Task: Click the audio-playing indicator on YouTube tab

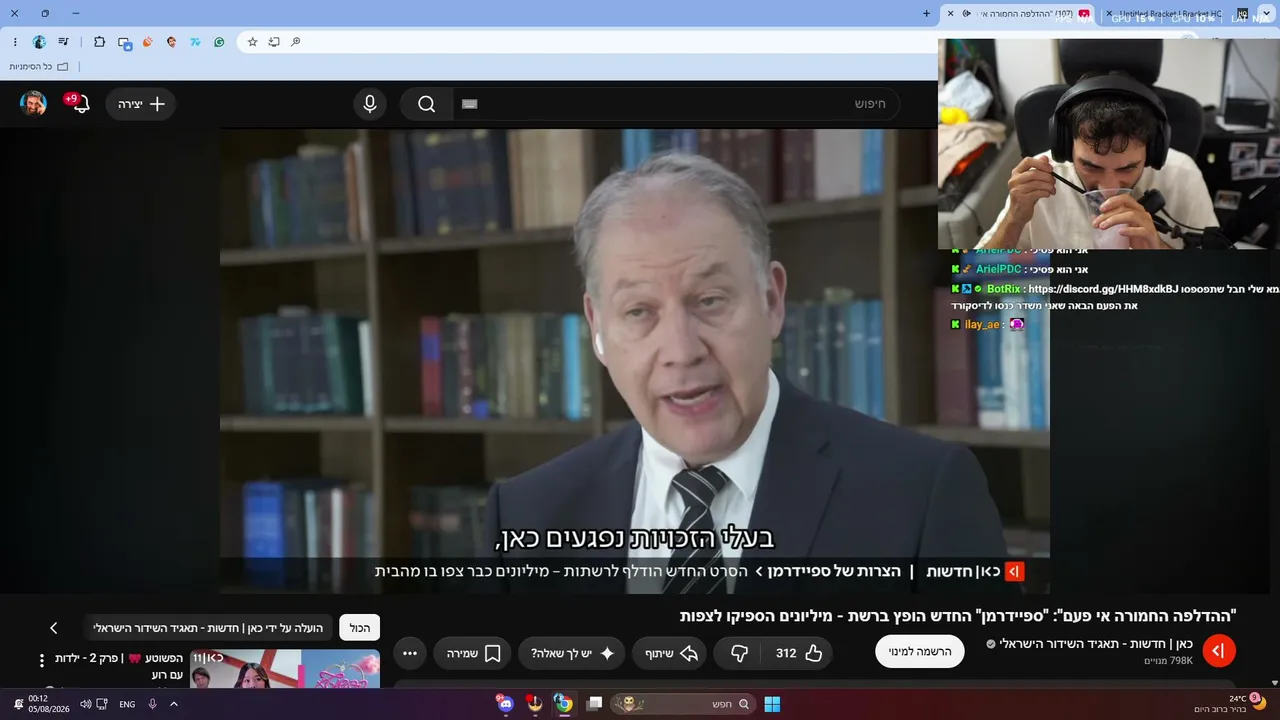Action: (x=966, y=14)
